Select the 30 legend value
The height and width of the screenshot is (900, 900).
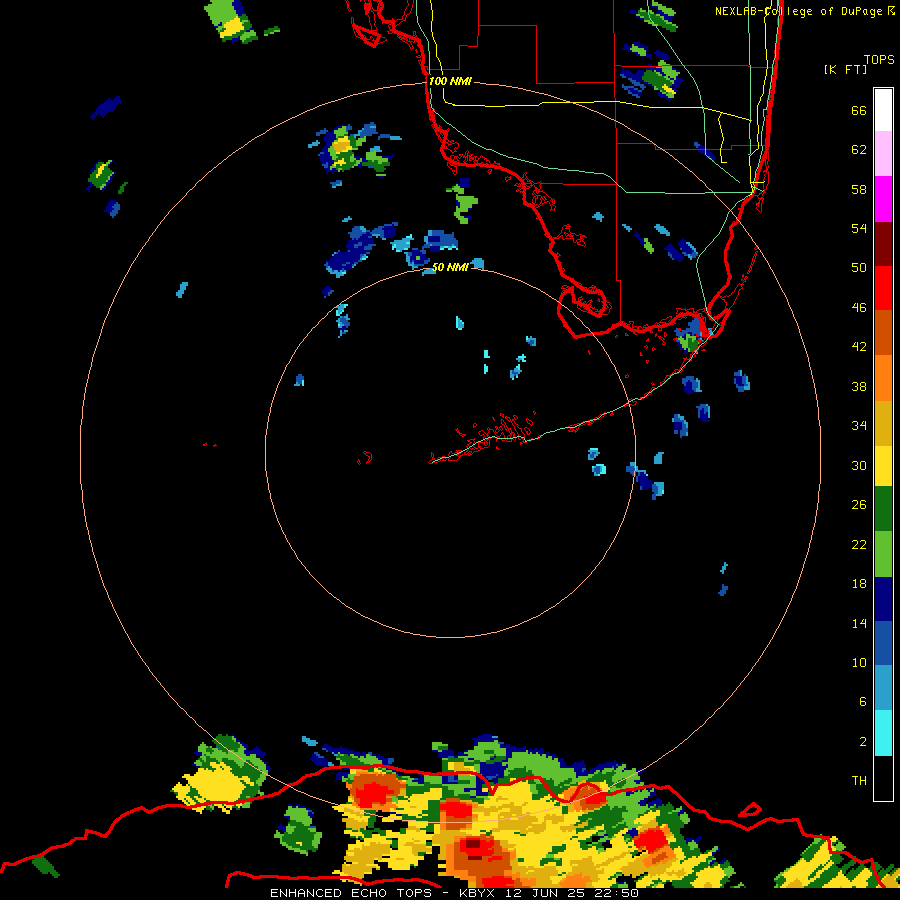coord(859,465)
